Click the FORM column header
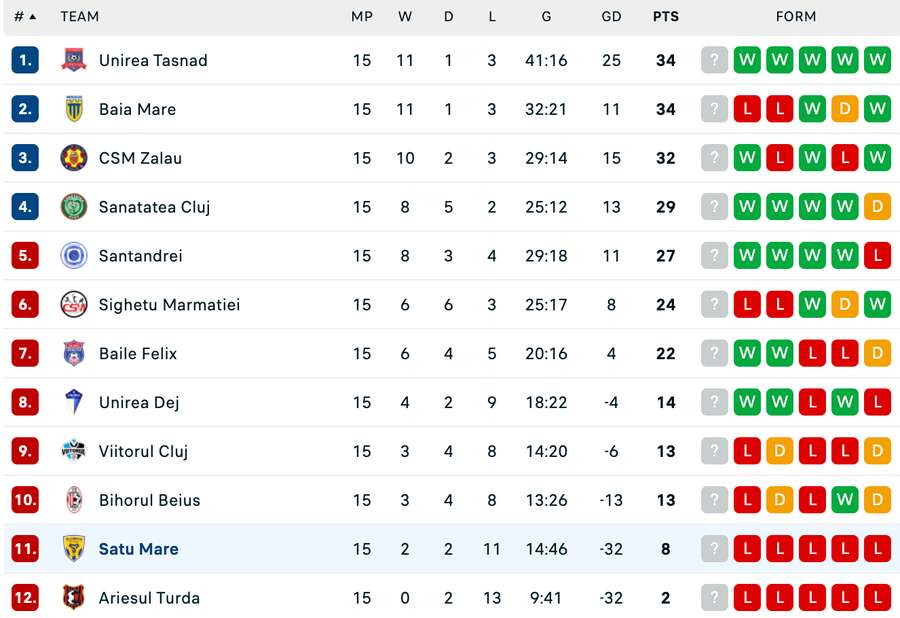 tap(796, 17)
